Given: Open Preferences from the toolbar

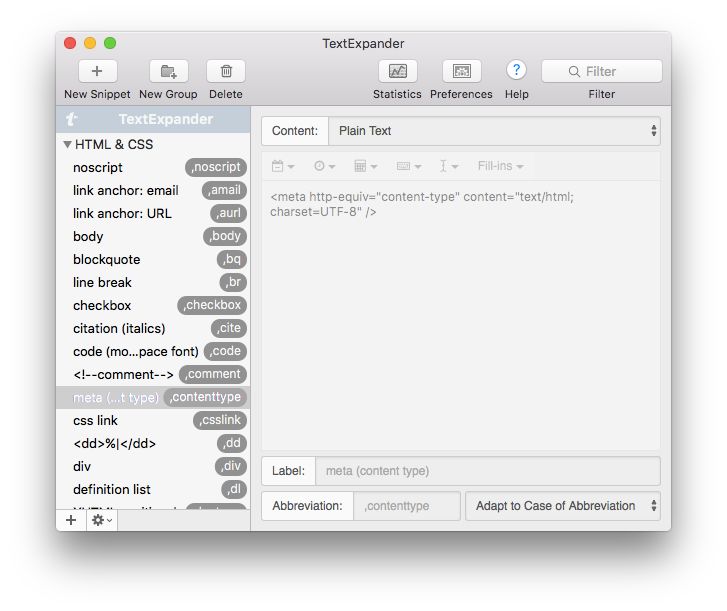Looking at the screenshot, I should click(x=461, y=71).
